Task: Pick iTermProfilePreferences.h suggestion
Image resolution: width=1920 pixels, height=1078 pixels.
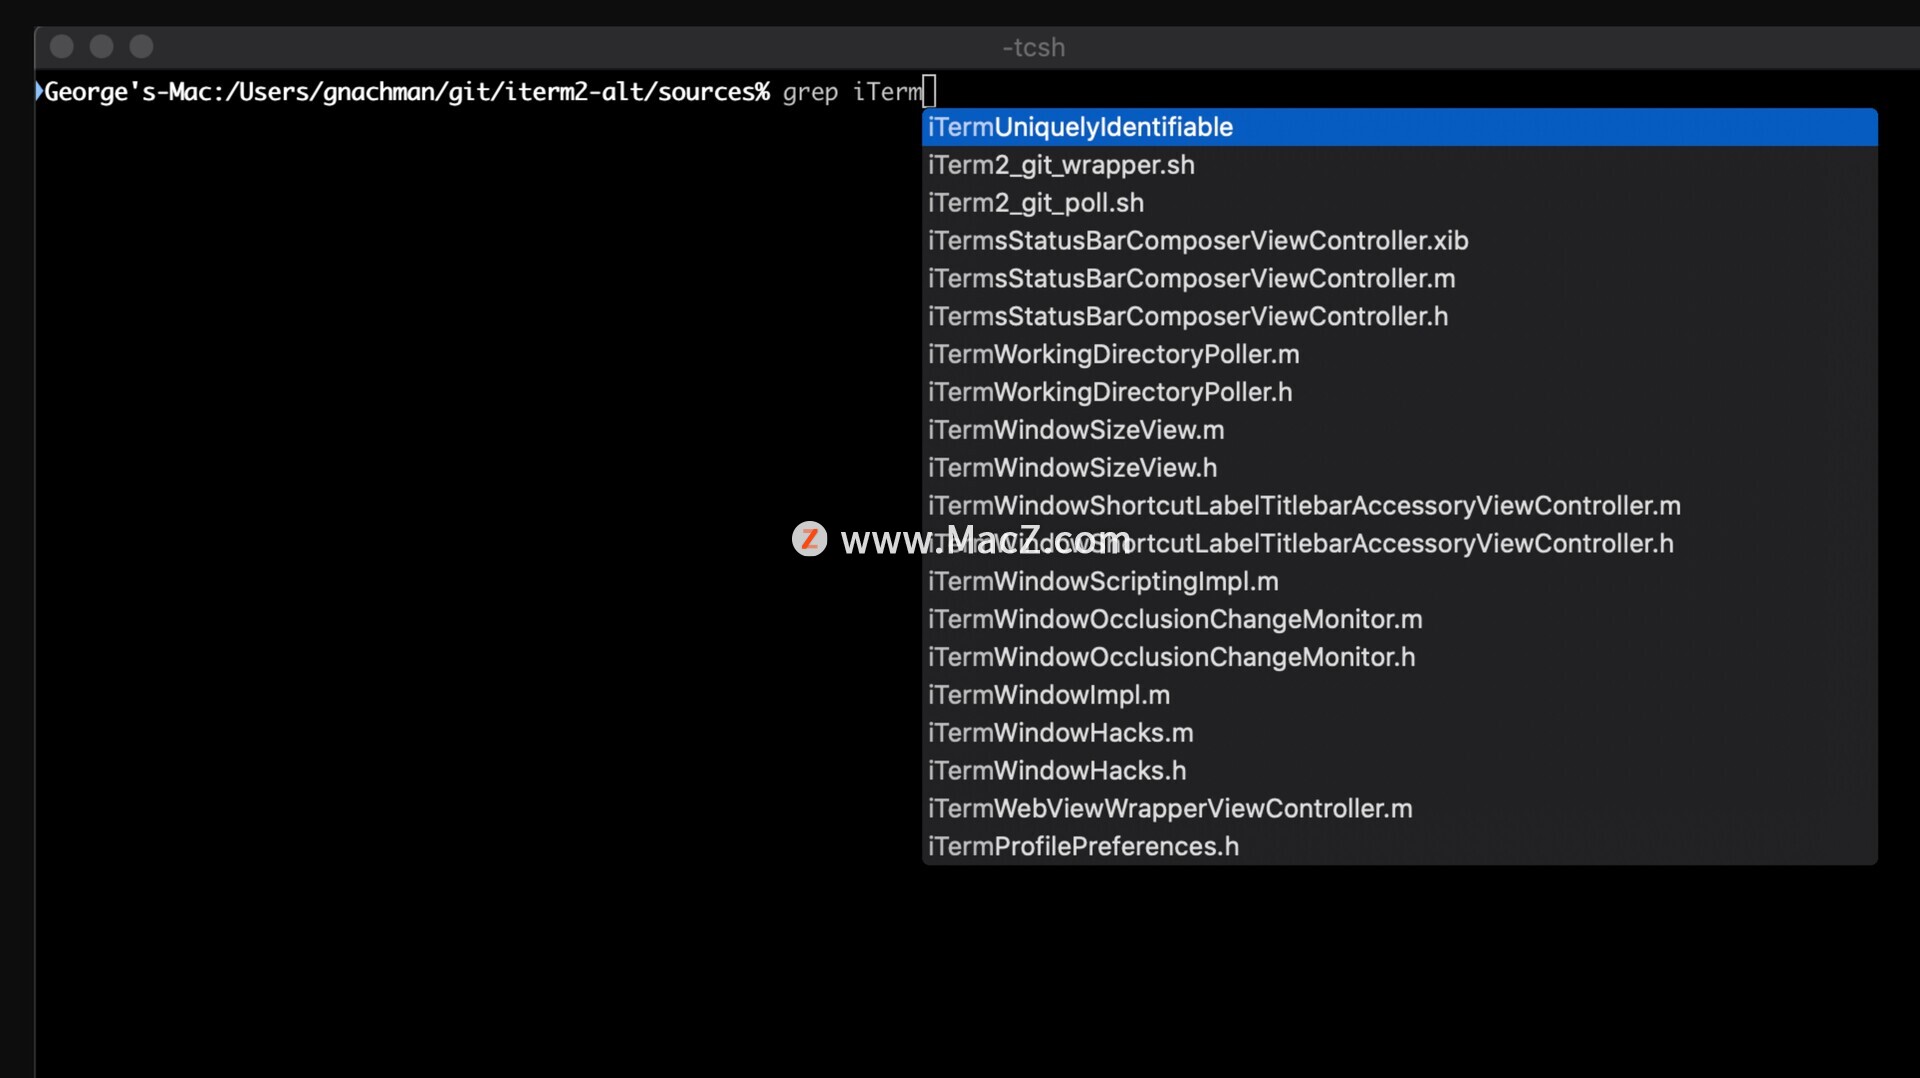Action: click(1399, 847)
